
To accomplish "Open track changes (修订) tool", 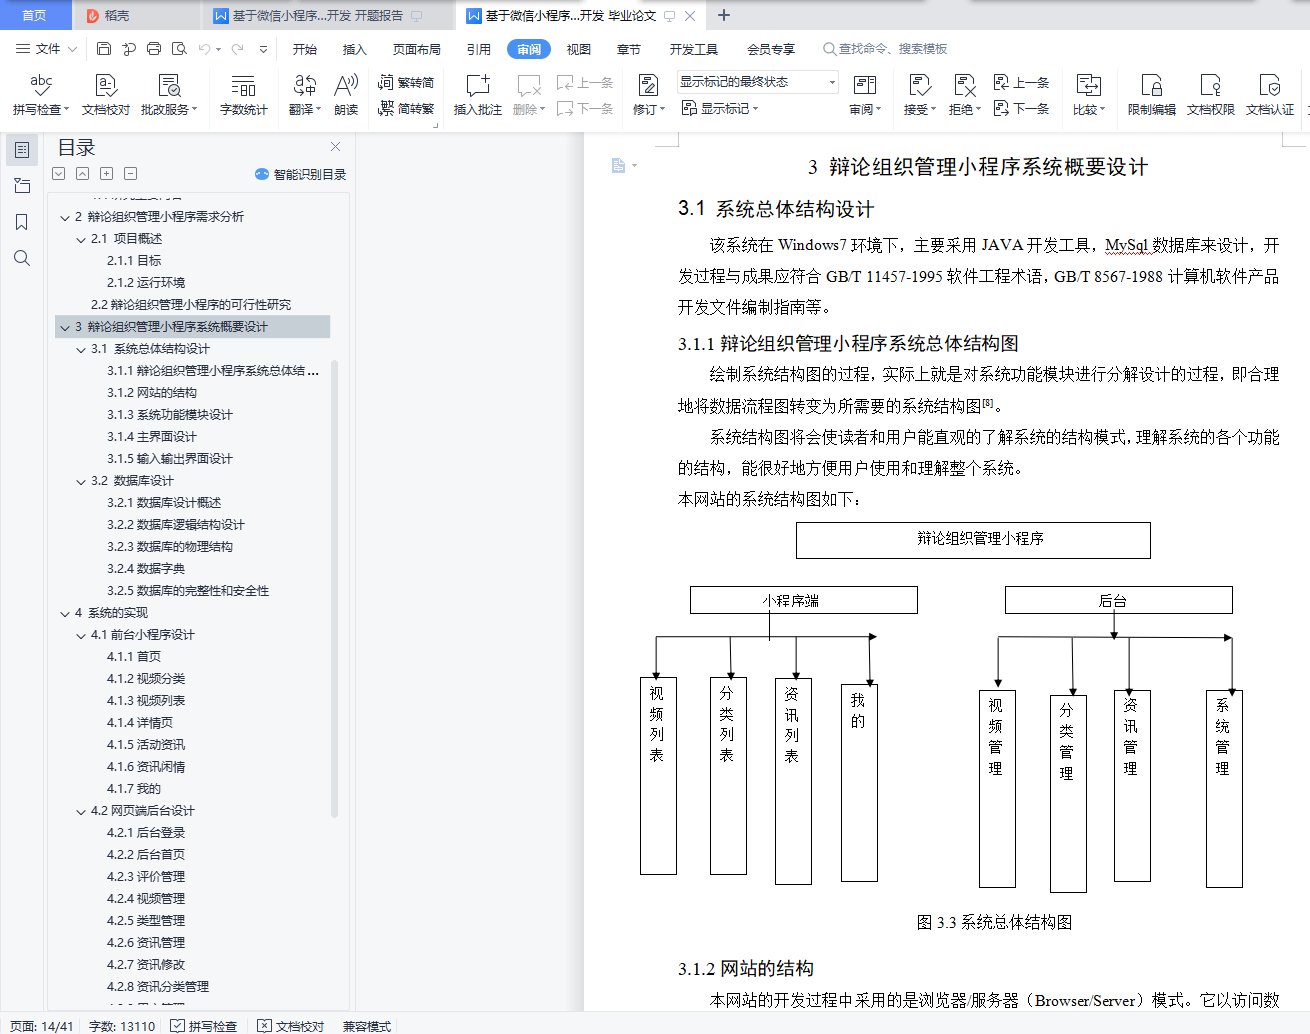I will pos(648,95).
